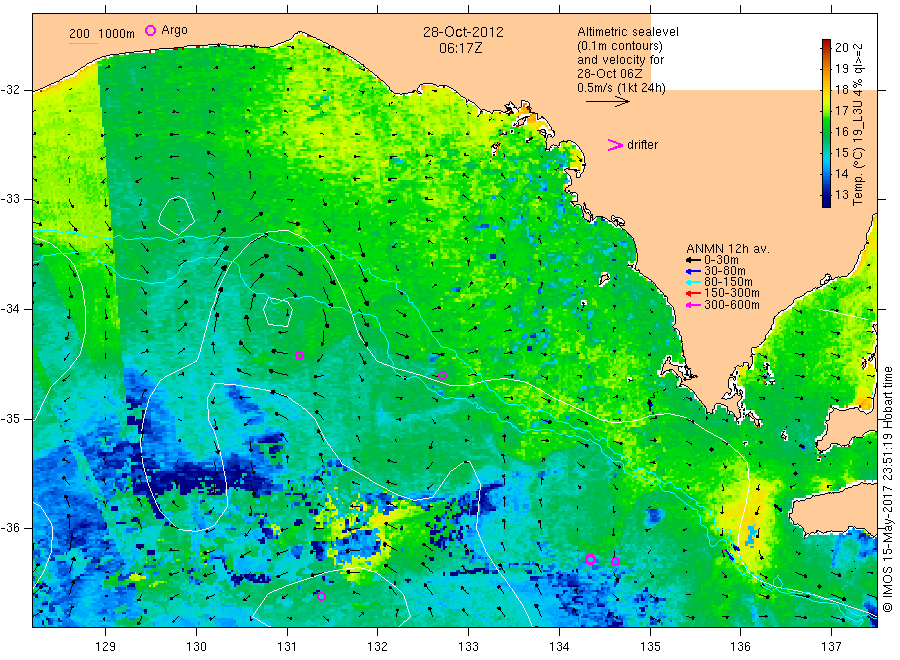Click the "-33" latitude axis label
Viewport: 900px width, 660px height.
click(10, 199)
